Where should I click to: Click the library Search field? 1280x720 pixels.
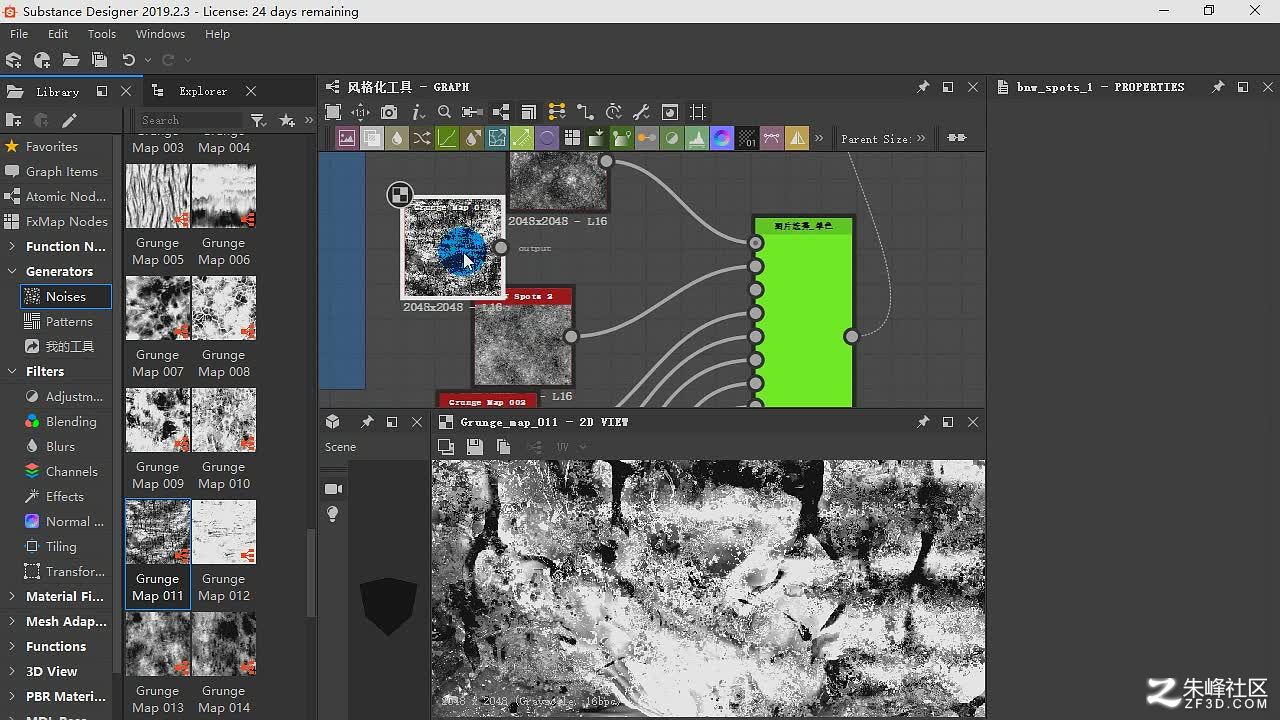tap(190, 120)
